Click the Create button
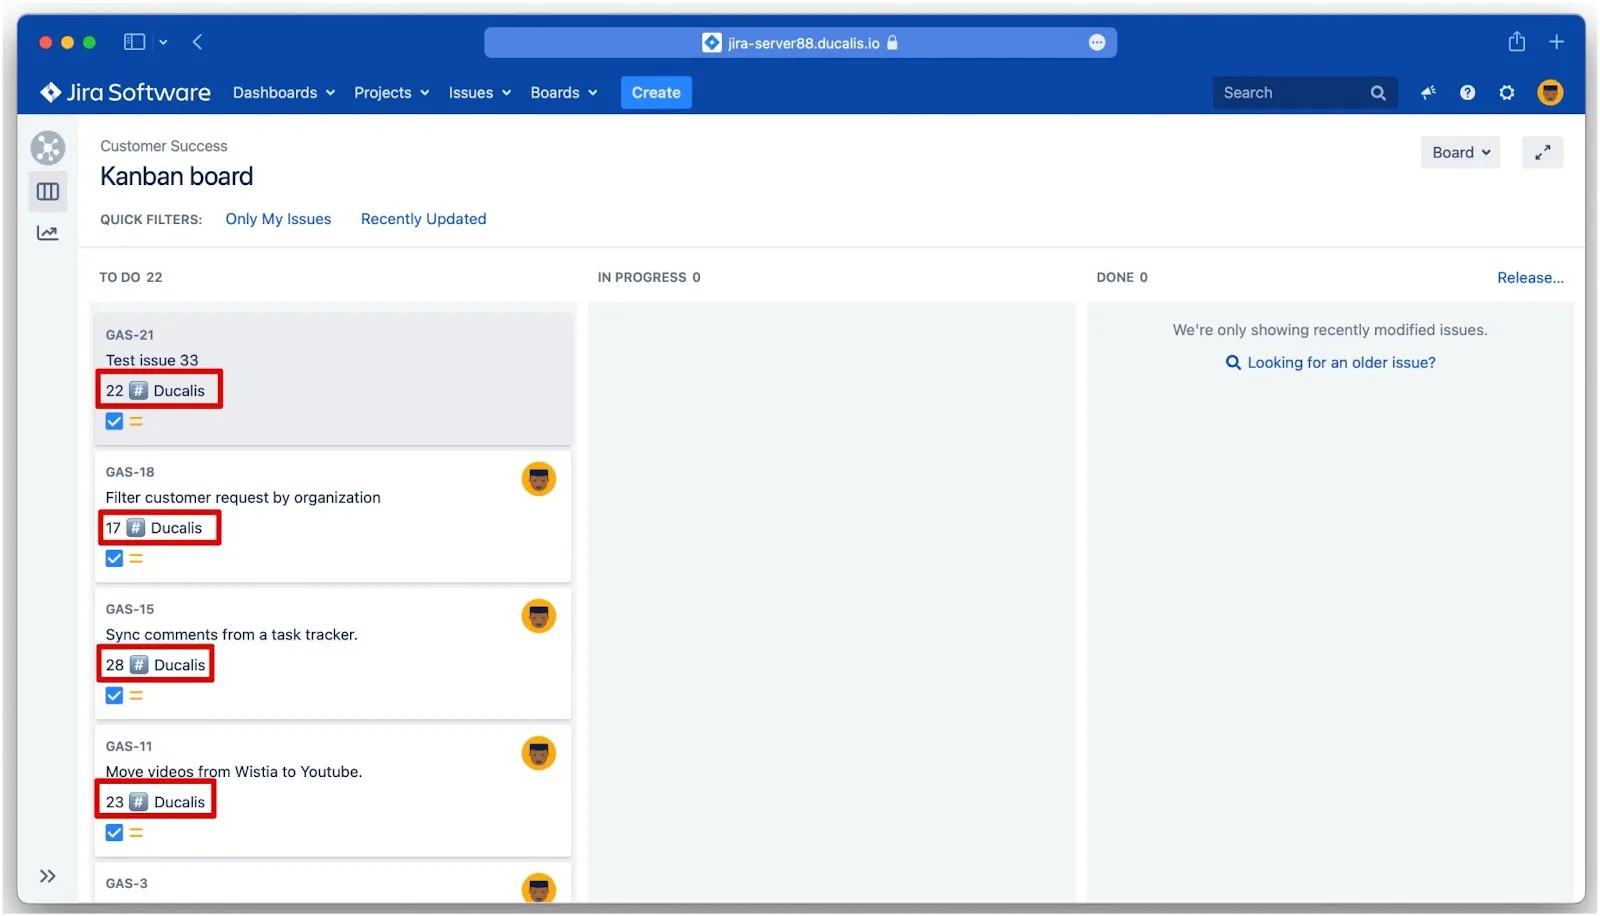This screenshot has height=916, width=1600. (x=655, y=92)
